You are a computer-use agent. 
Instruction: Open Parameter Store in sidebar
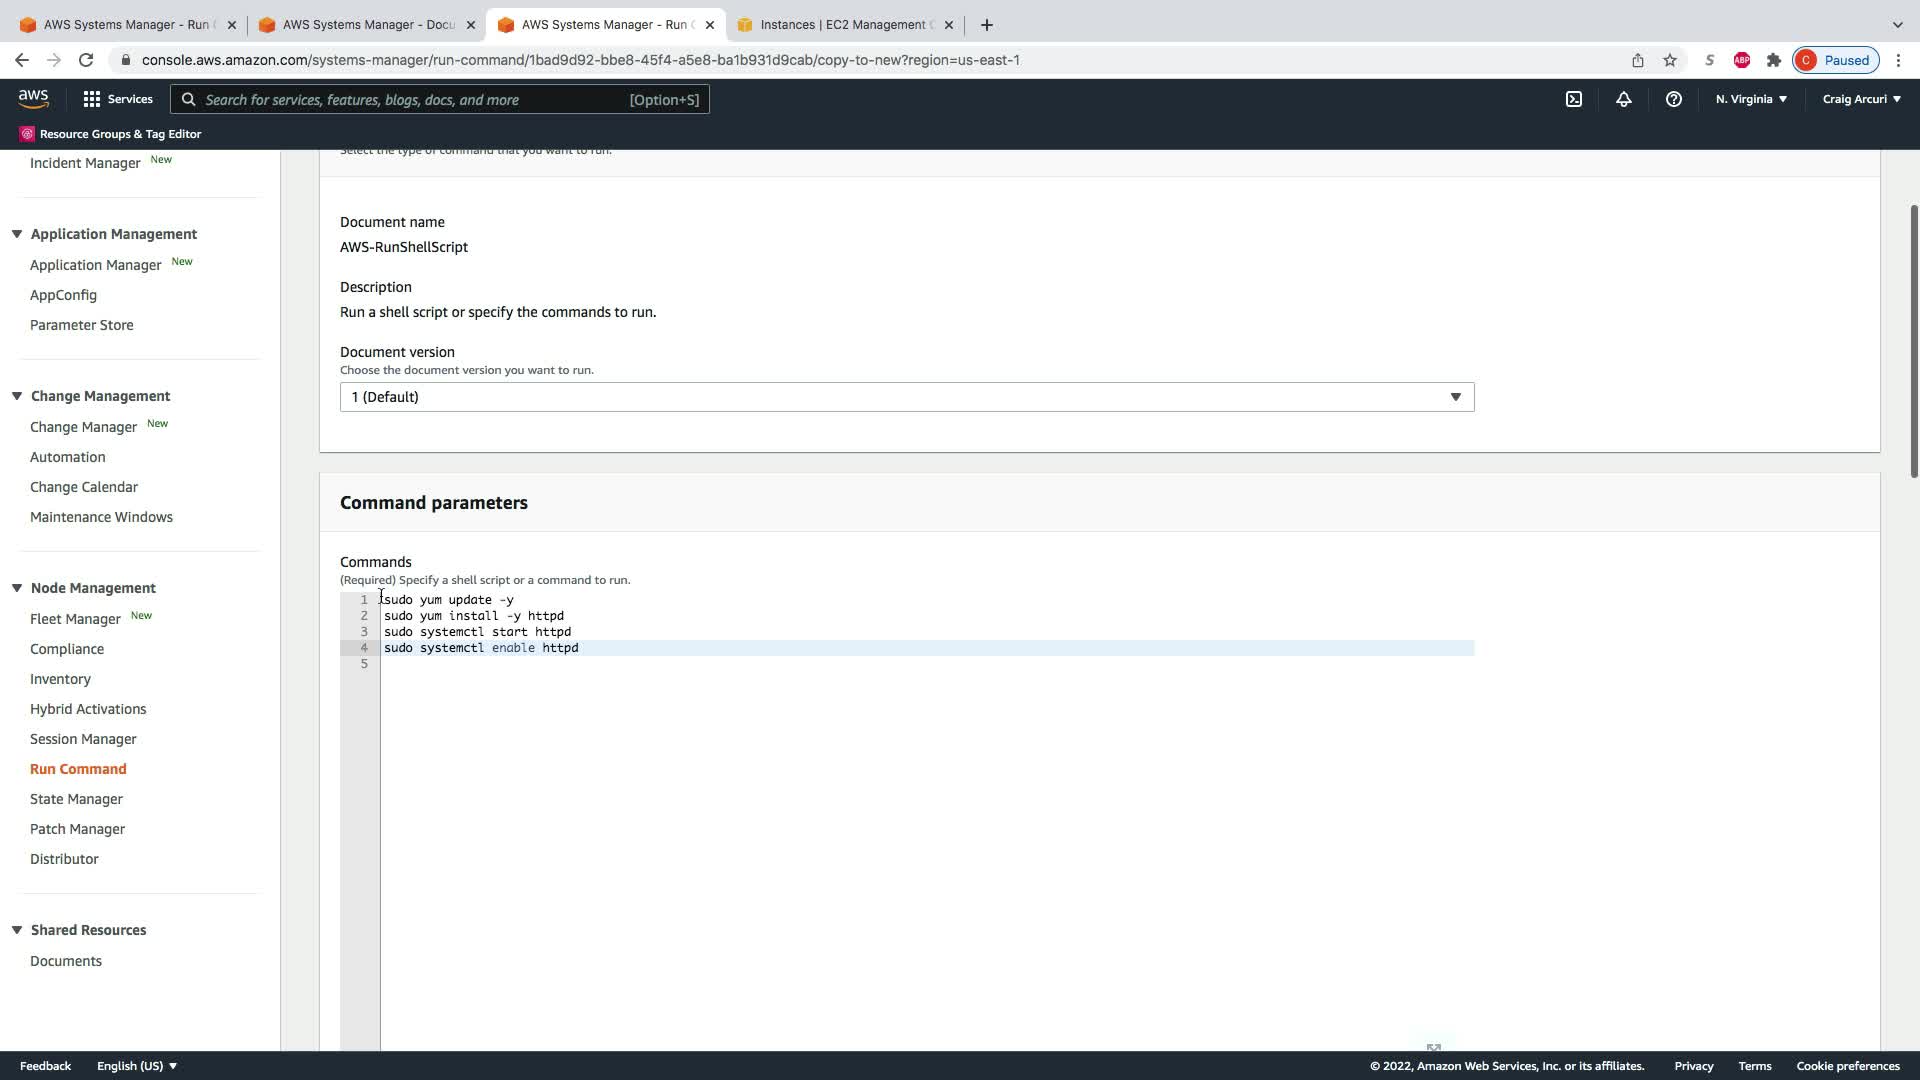(x=81, y=325)
